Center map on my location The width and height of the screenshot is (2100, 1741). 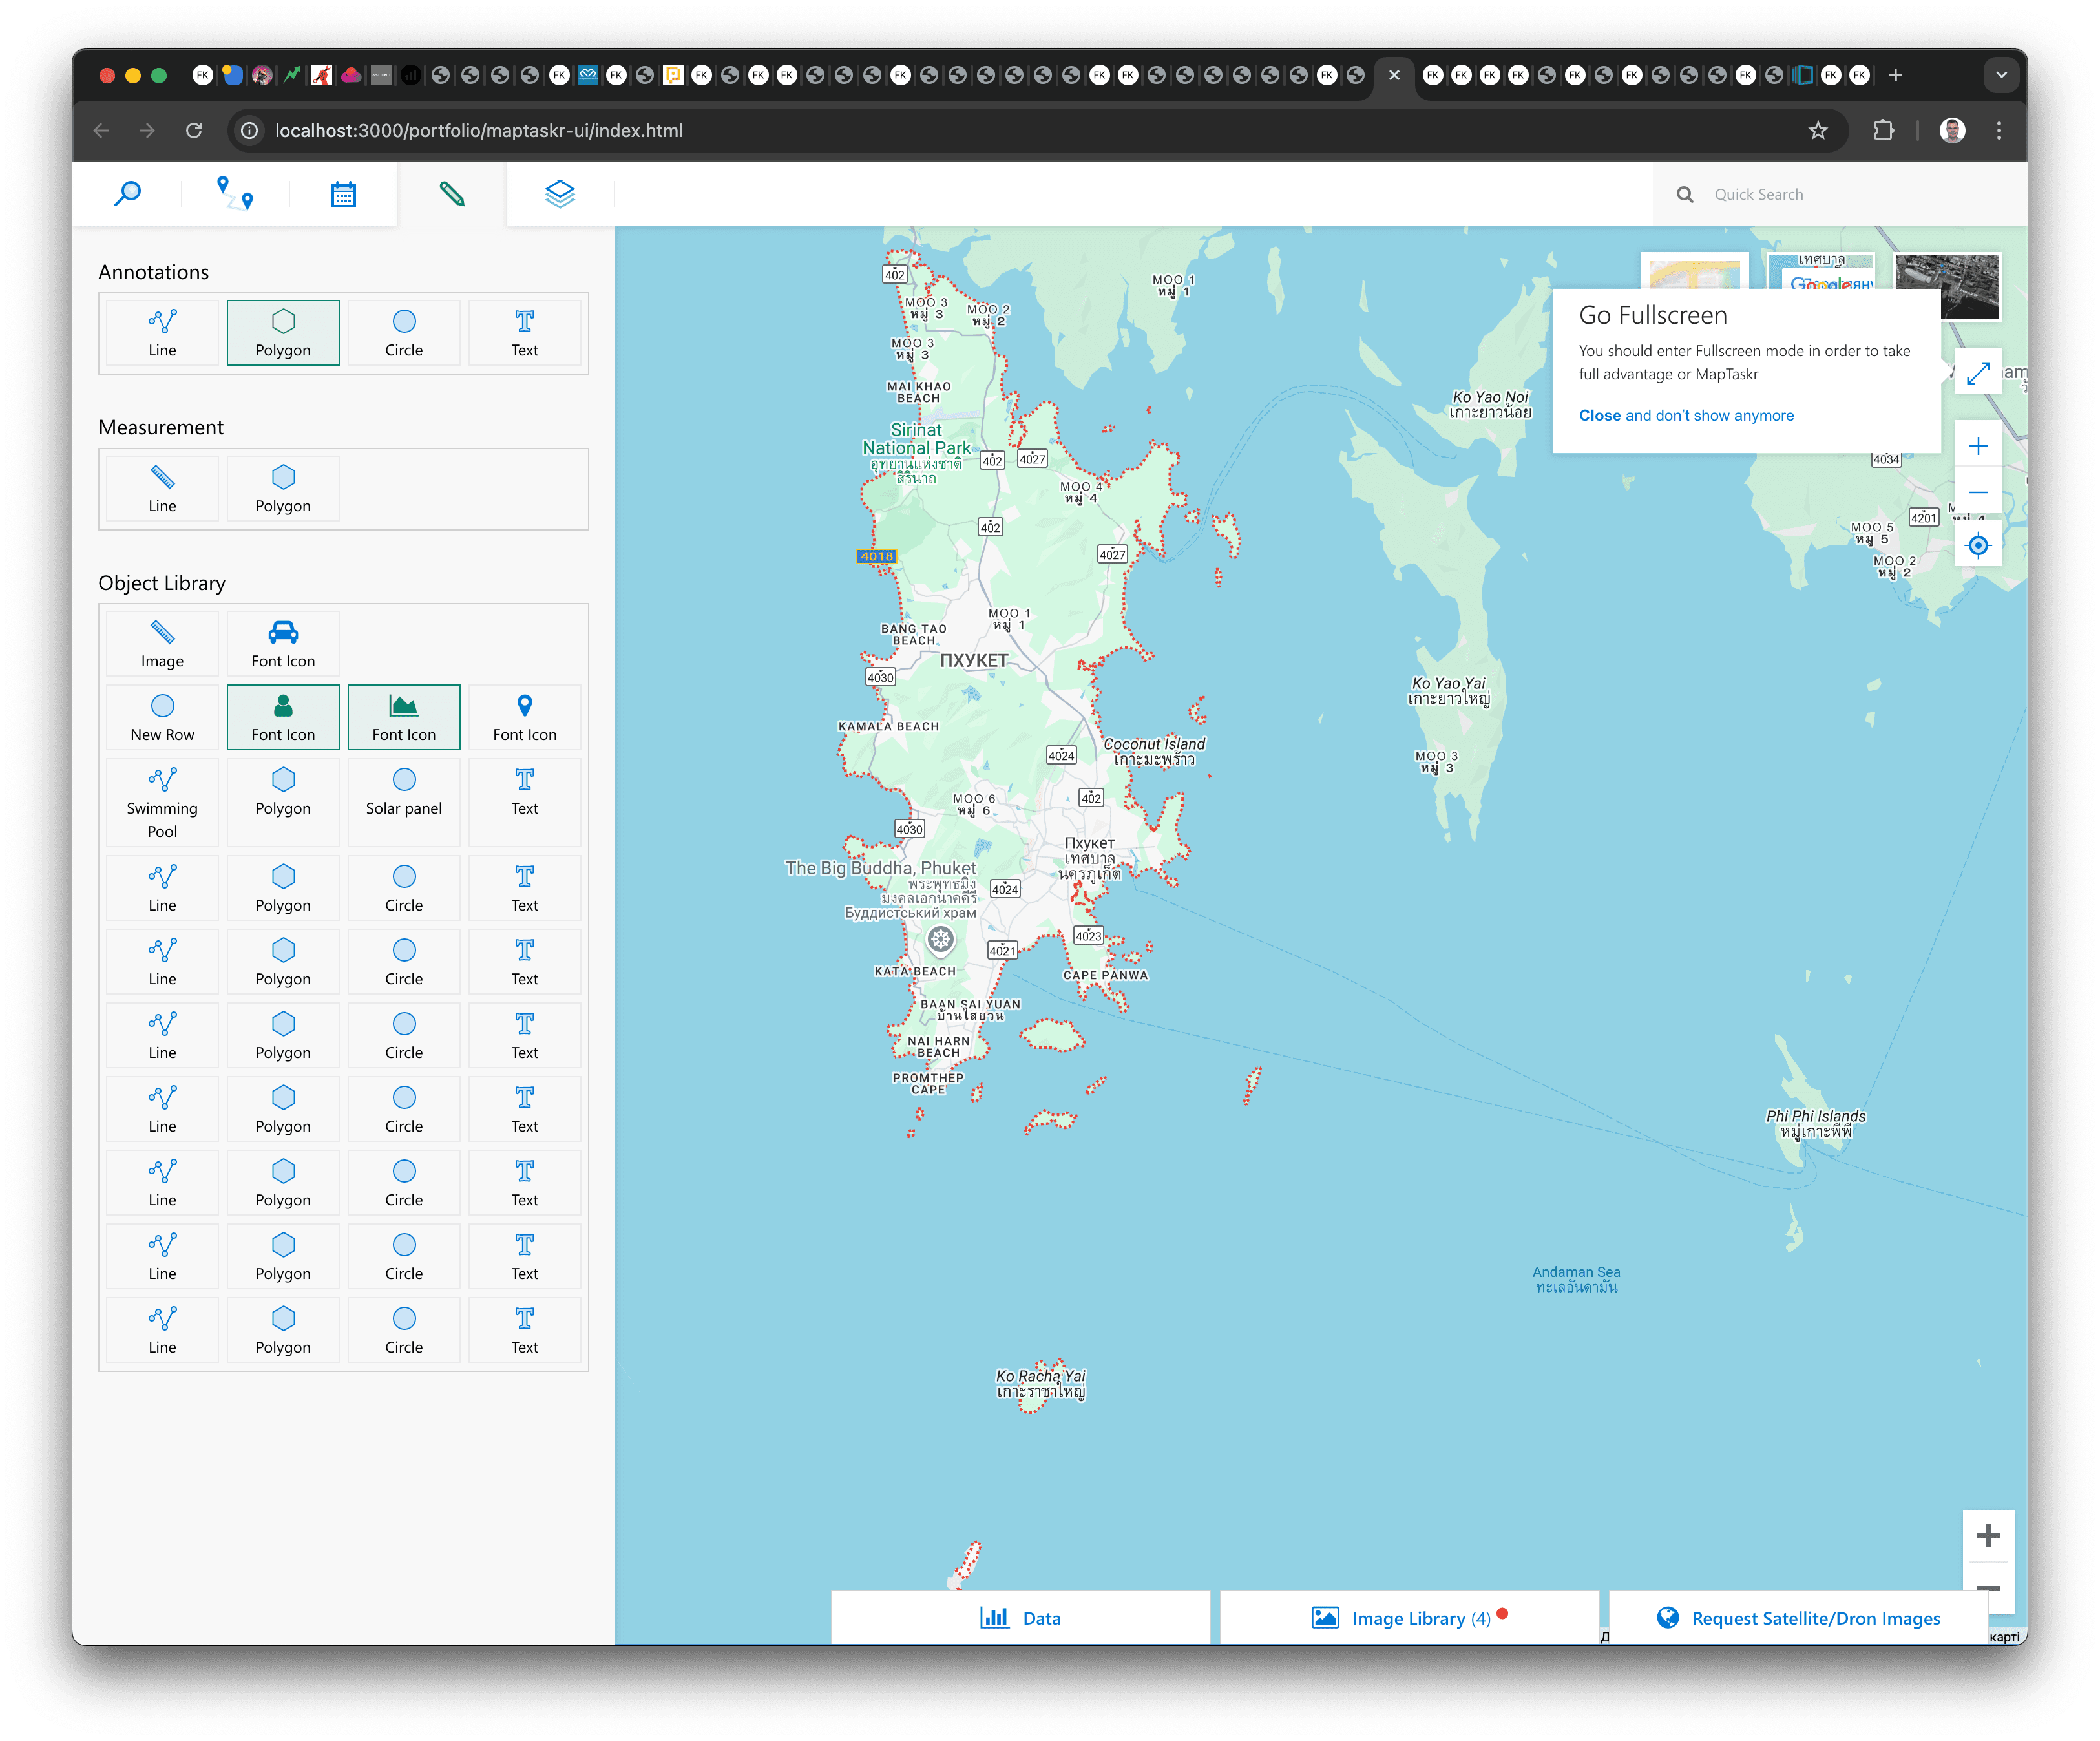[x=1977, y=545]
